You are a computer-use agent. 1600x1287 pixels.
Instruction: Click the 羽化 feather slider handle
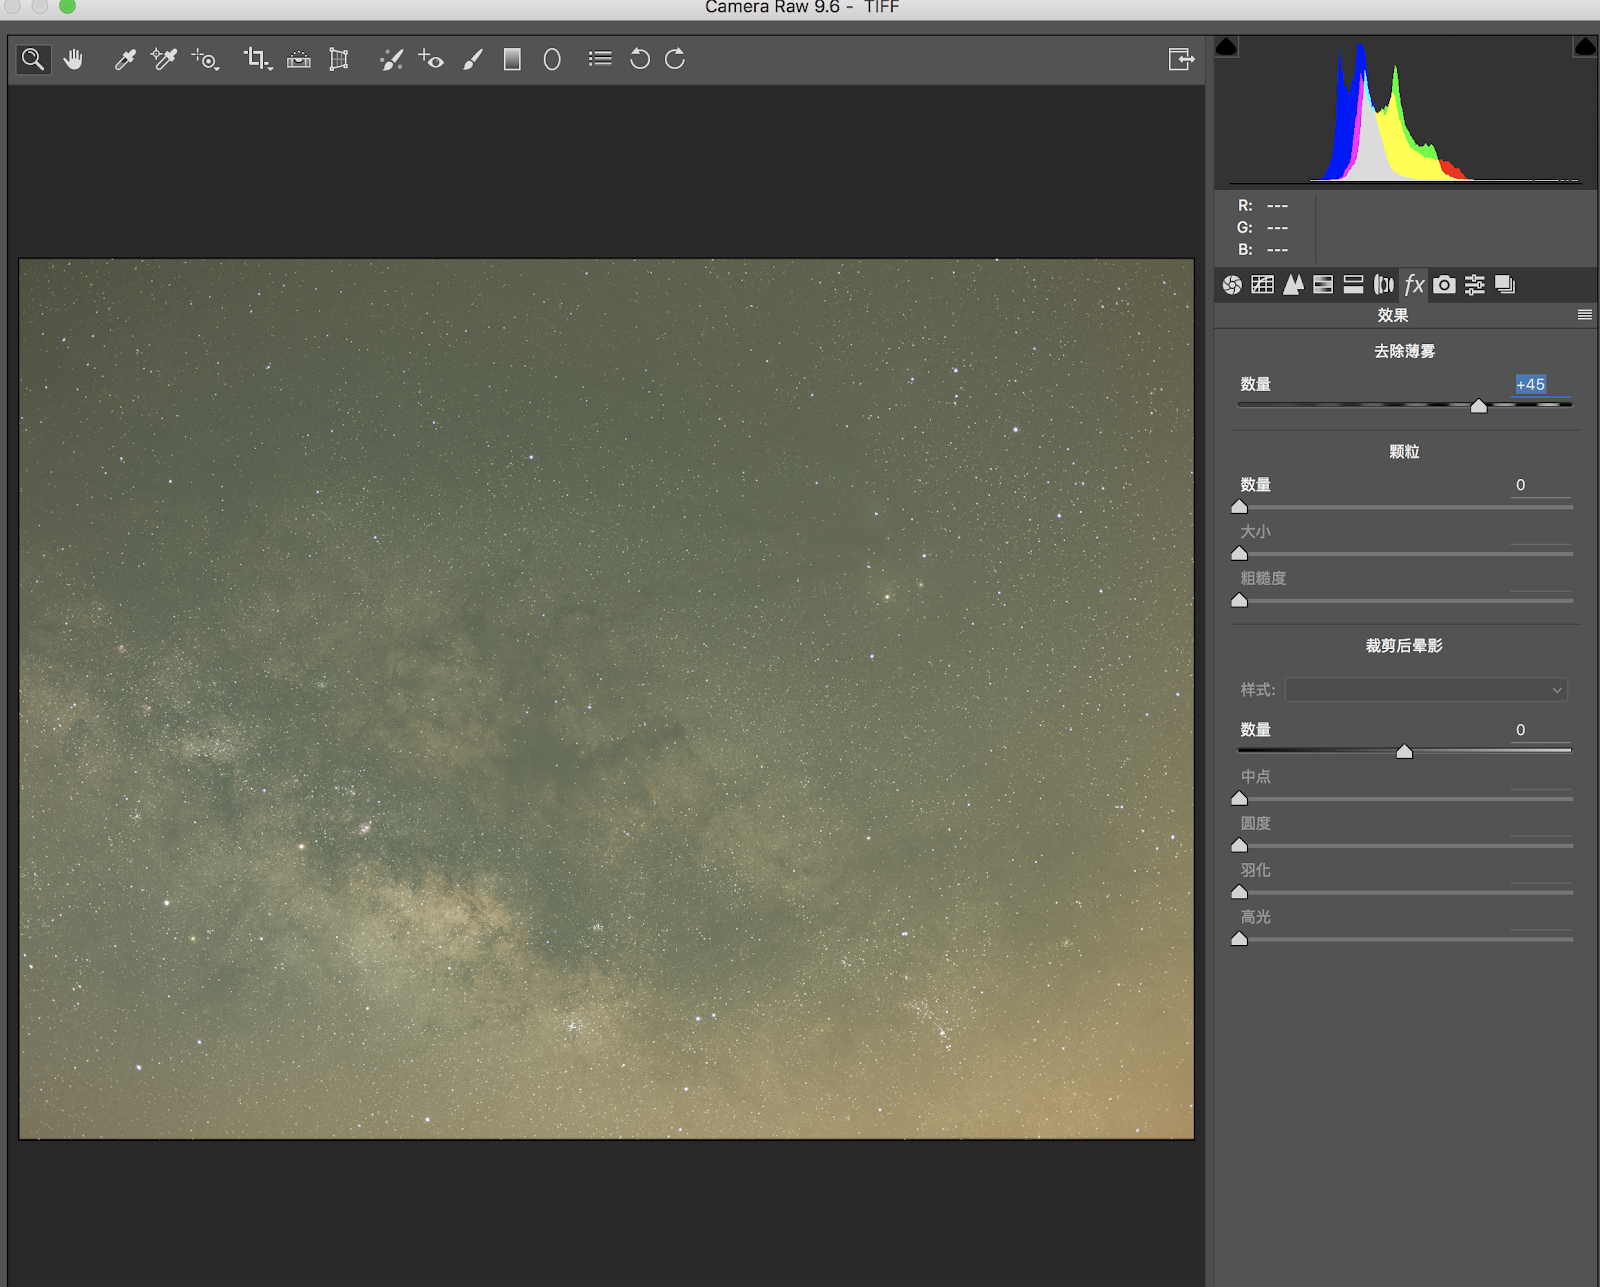(1240, 893)
